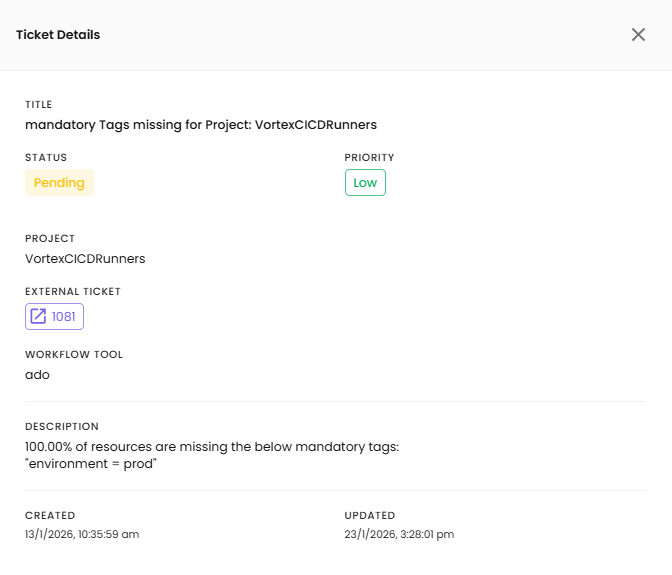Click the "environment = prod" tag text
Viewport: 672px width, 575px height.
point(91,464)
